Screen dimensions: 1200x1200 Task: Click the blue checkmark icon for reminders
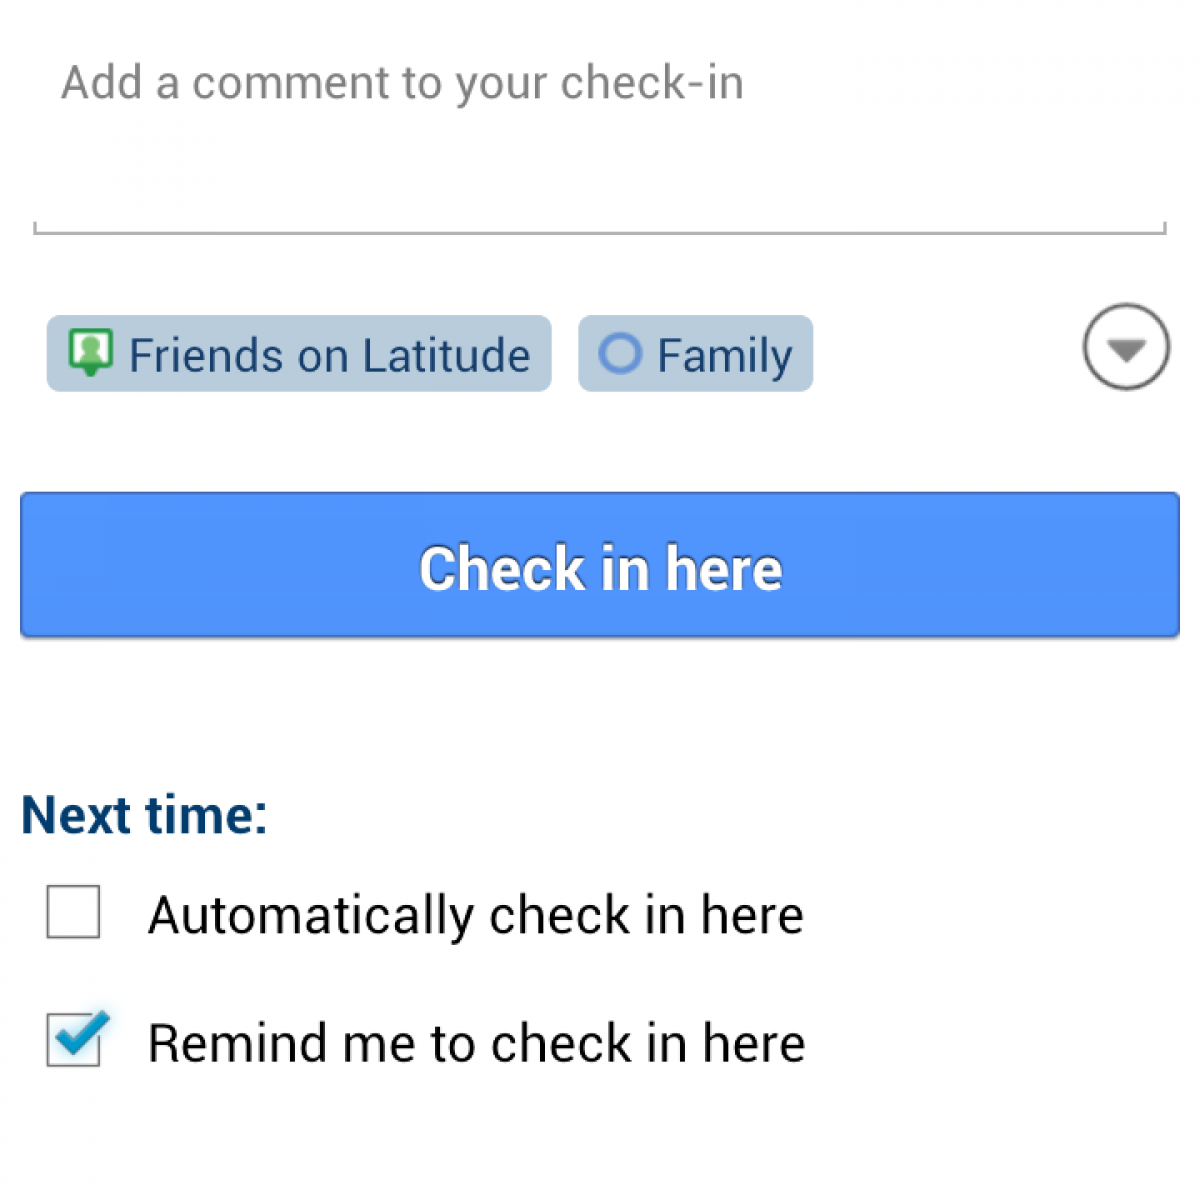click(x=79, y=1036)
